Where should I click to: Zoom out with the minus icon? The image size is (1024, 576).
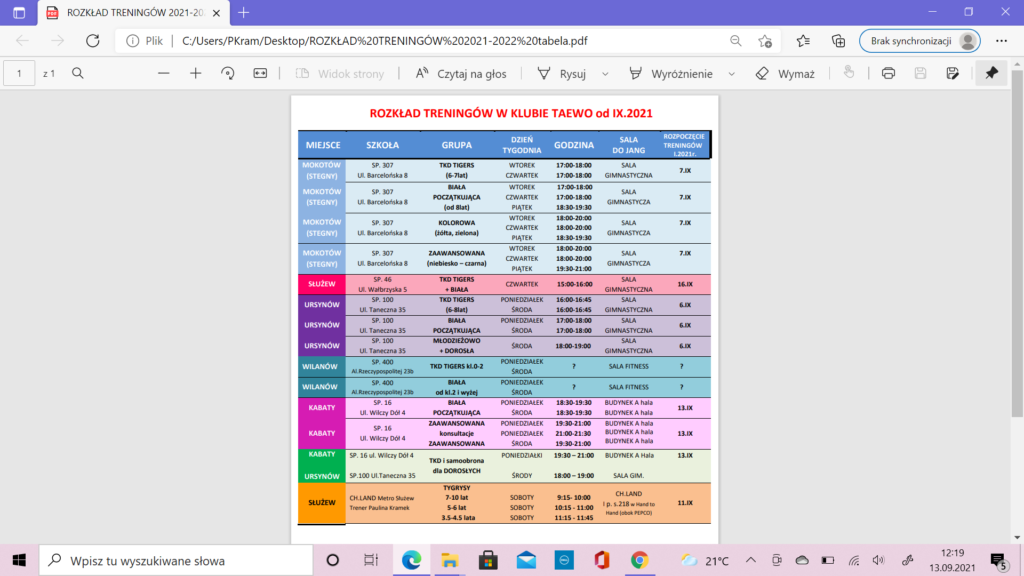tap(164, 73)
